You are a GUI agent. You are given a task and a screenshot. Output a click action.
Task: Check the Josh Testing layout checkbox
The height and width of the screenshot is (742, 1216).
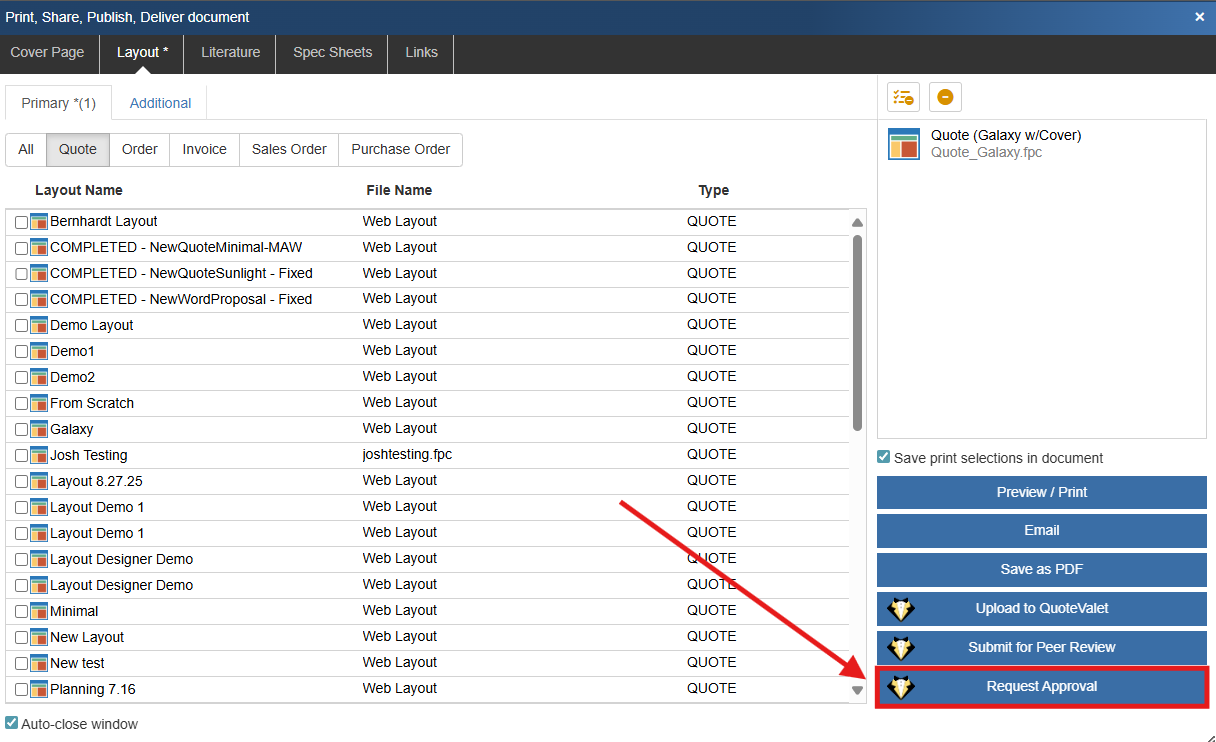[x=21, y=456]
